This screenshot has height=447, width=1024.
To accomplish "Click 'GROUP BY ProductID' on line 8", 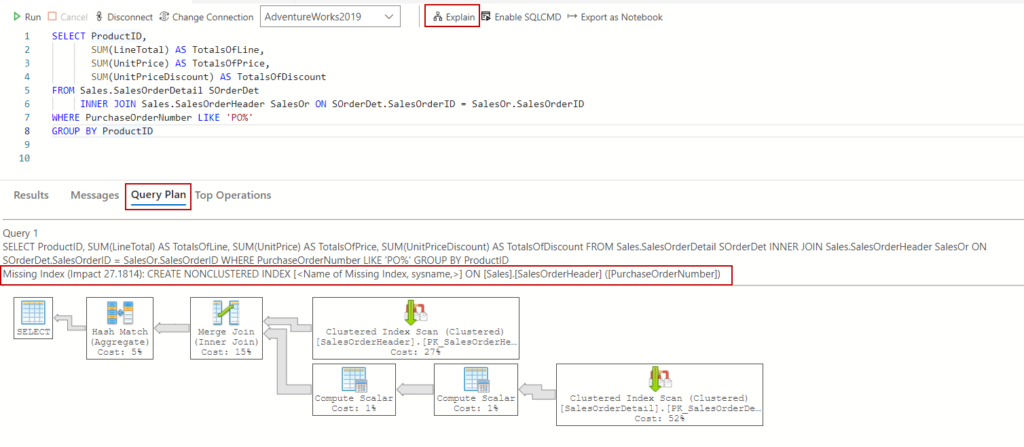I will pos(102,131).
